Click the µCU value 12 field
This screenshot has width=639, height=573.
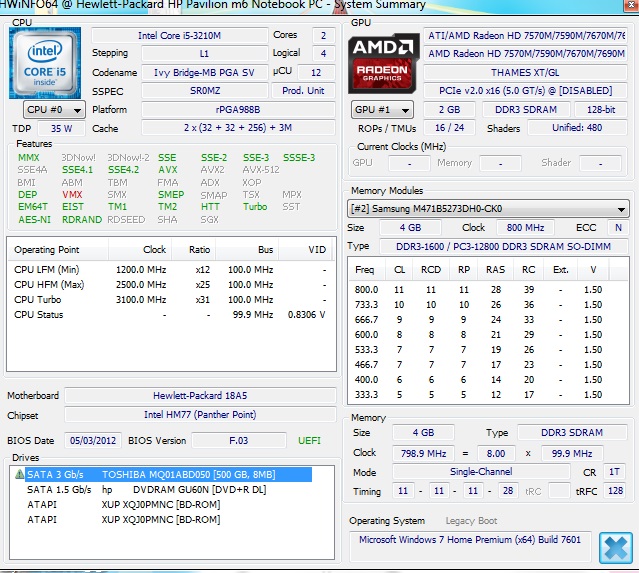[x=316, y=73]
